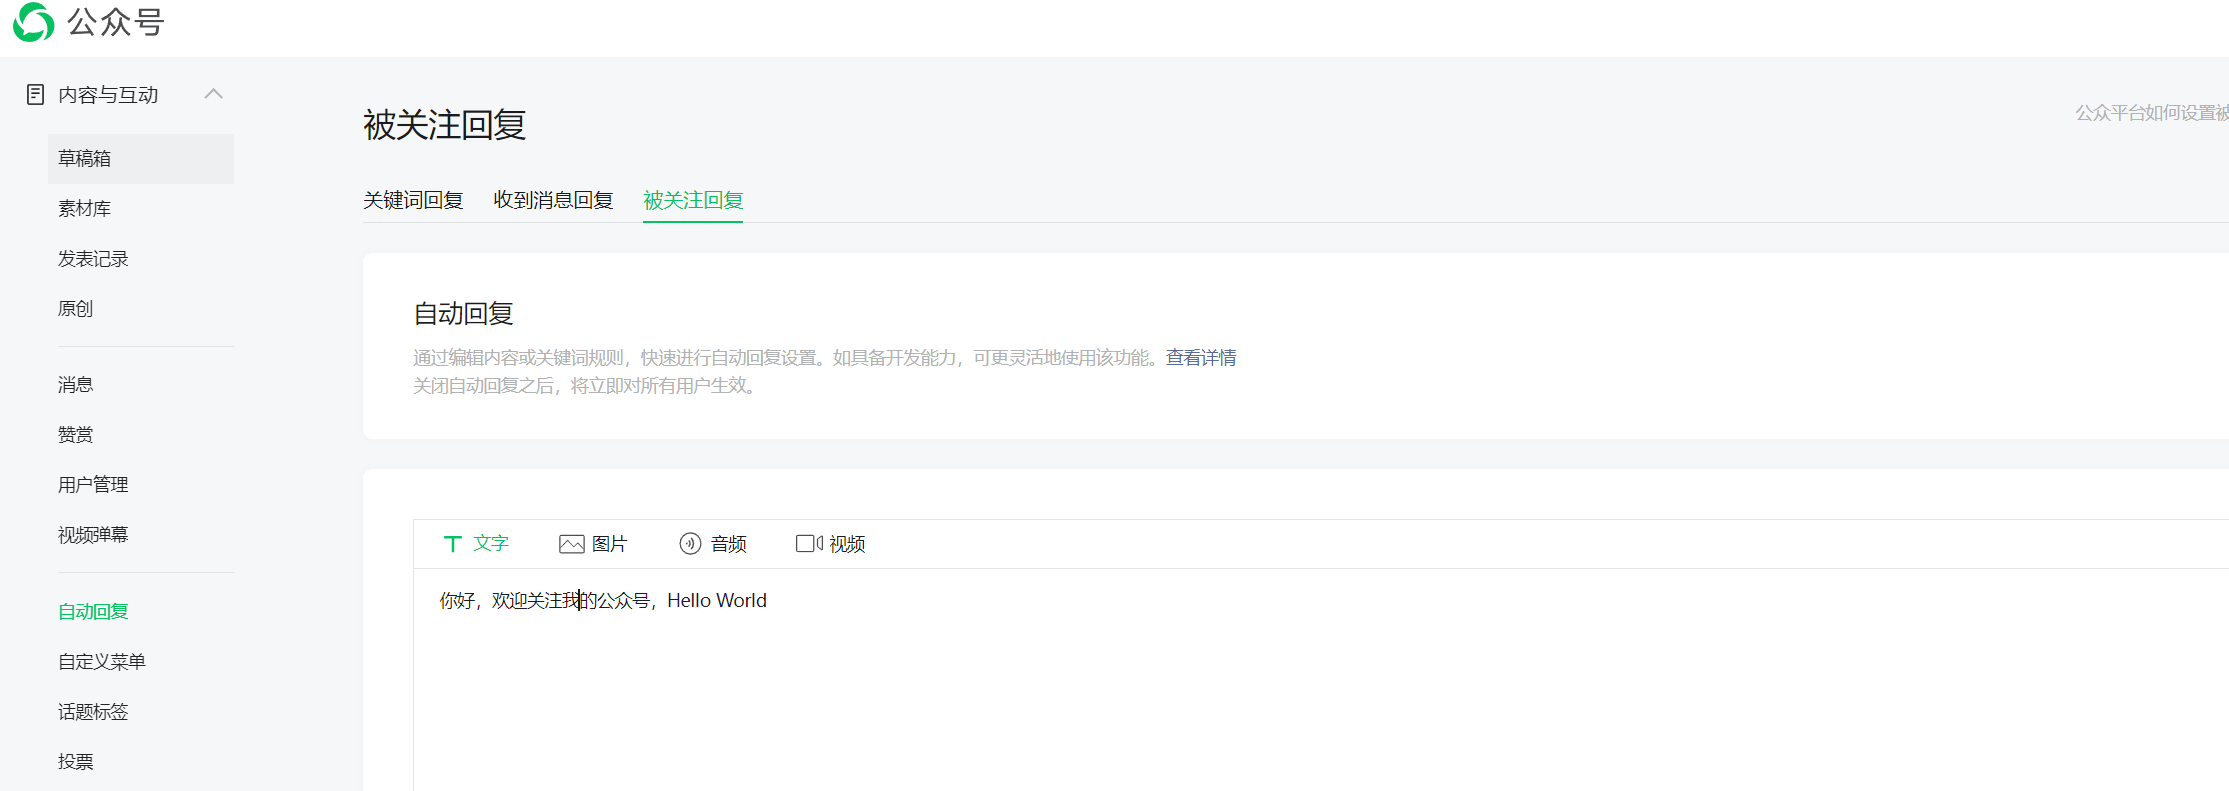Viewport: 2229px width, 791px height.
Task: Click the 自动回复 section heading
Action: tap(464, 314)
